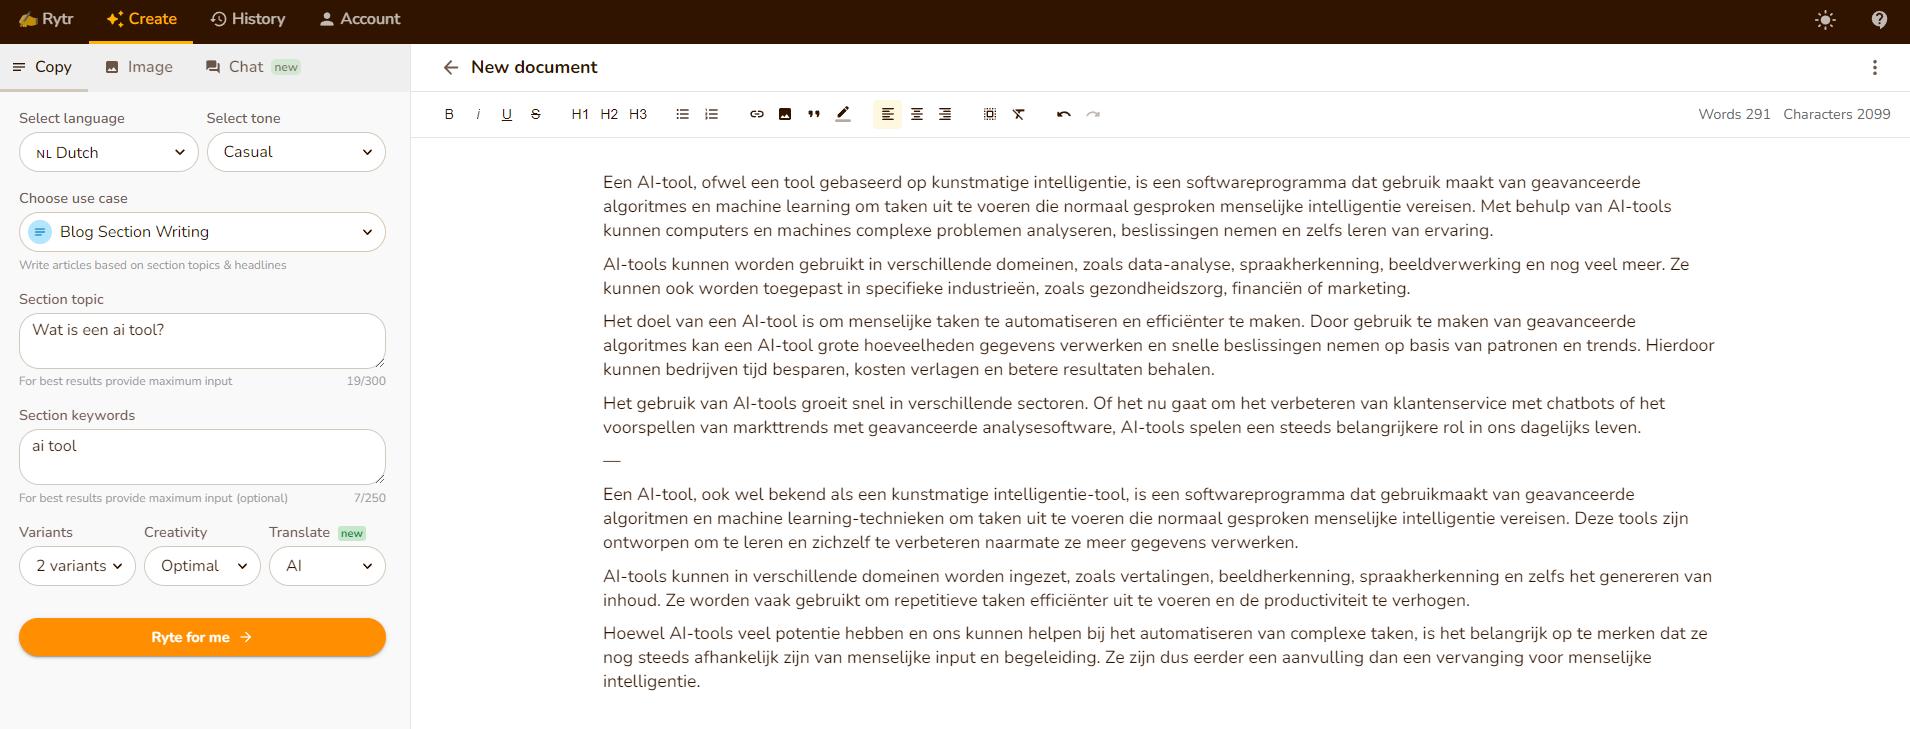Insert a bulleted list
The image size is (1910, 729).
(682, 114)
